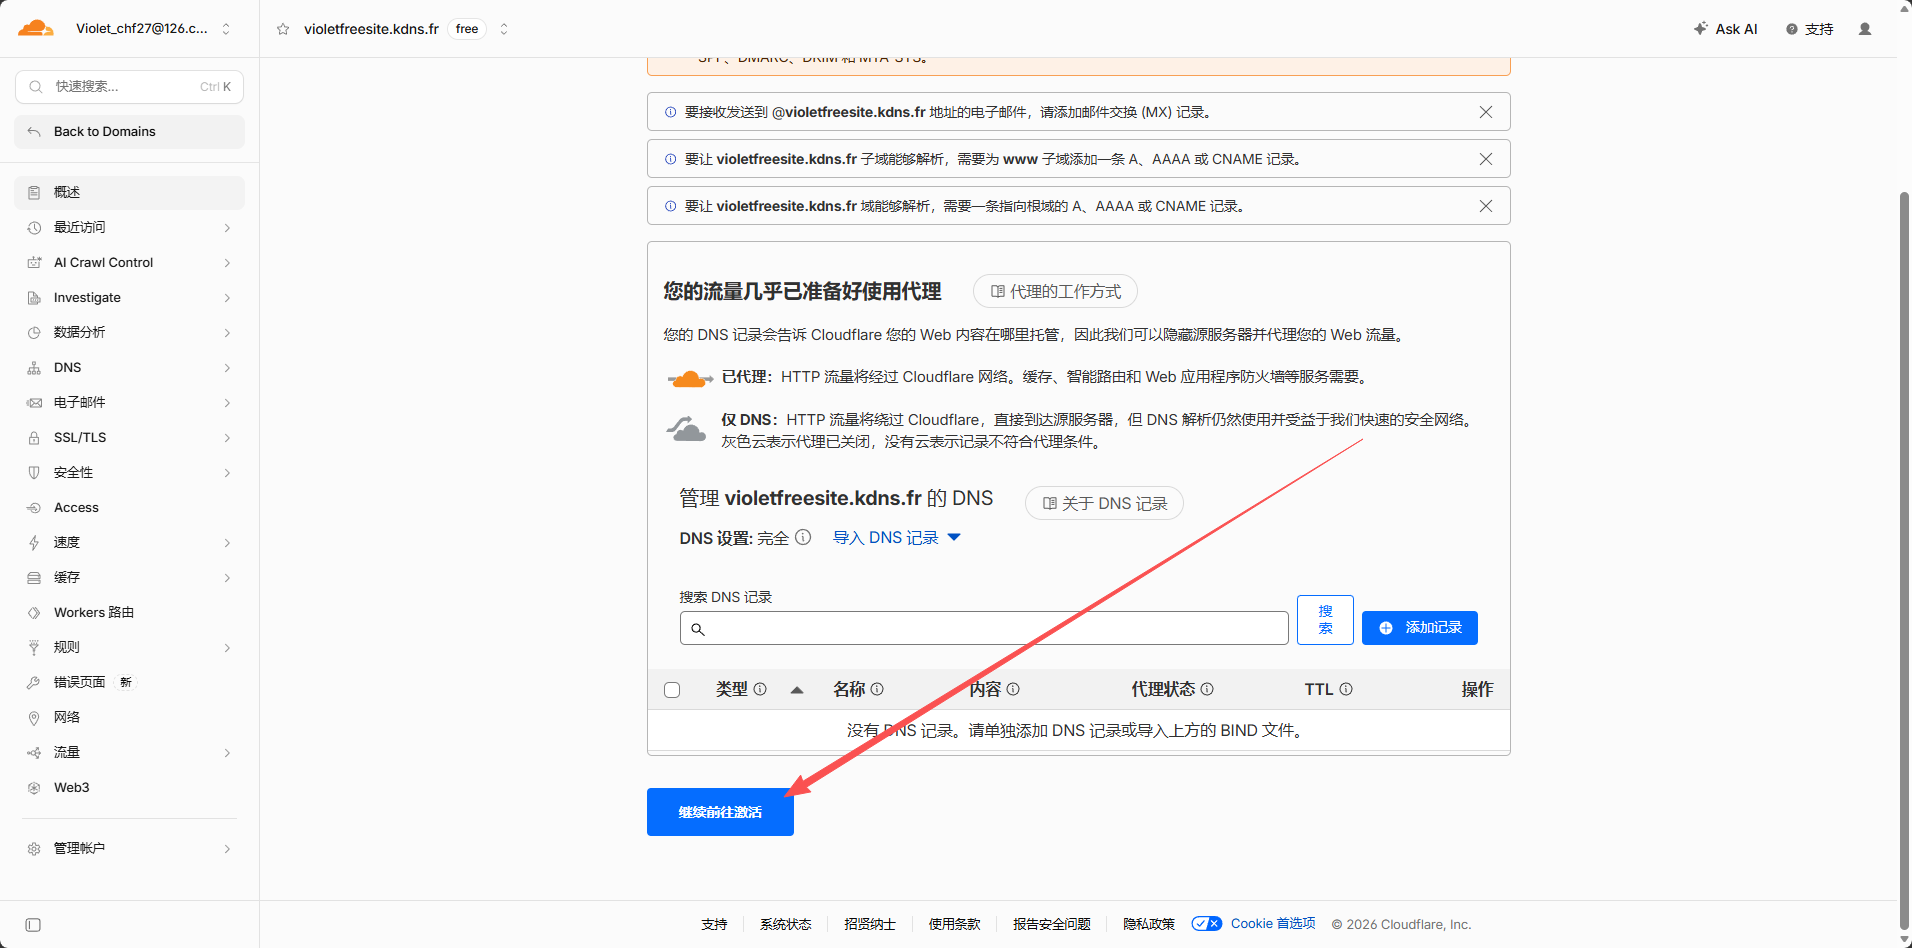Open the domain switcher dropdown arrows
The height and width of the screenshot is (948, 1912).
click(x=504, y=29)
